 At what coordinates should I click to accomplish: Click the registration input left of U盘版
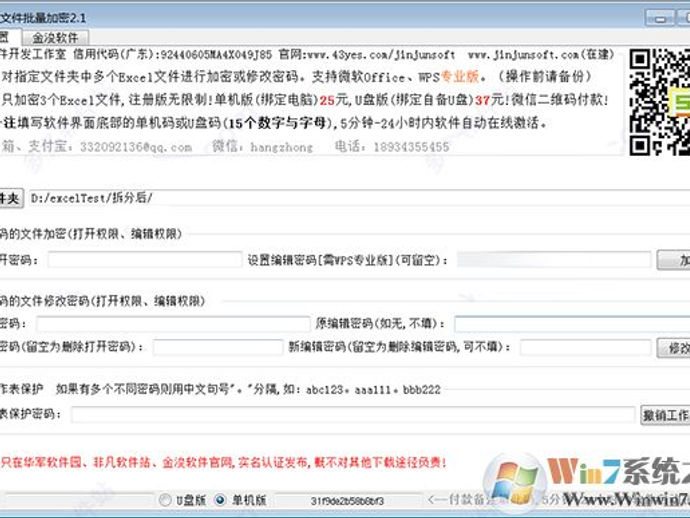(78, 501)
